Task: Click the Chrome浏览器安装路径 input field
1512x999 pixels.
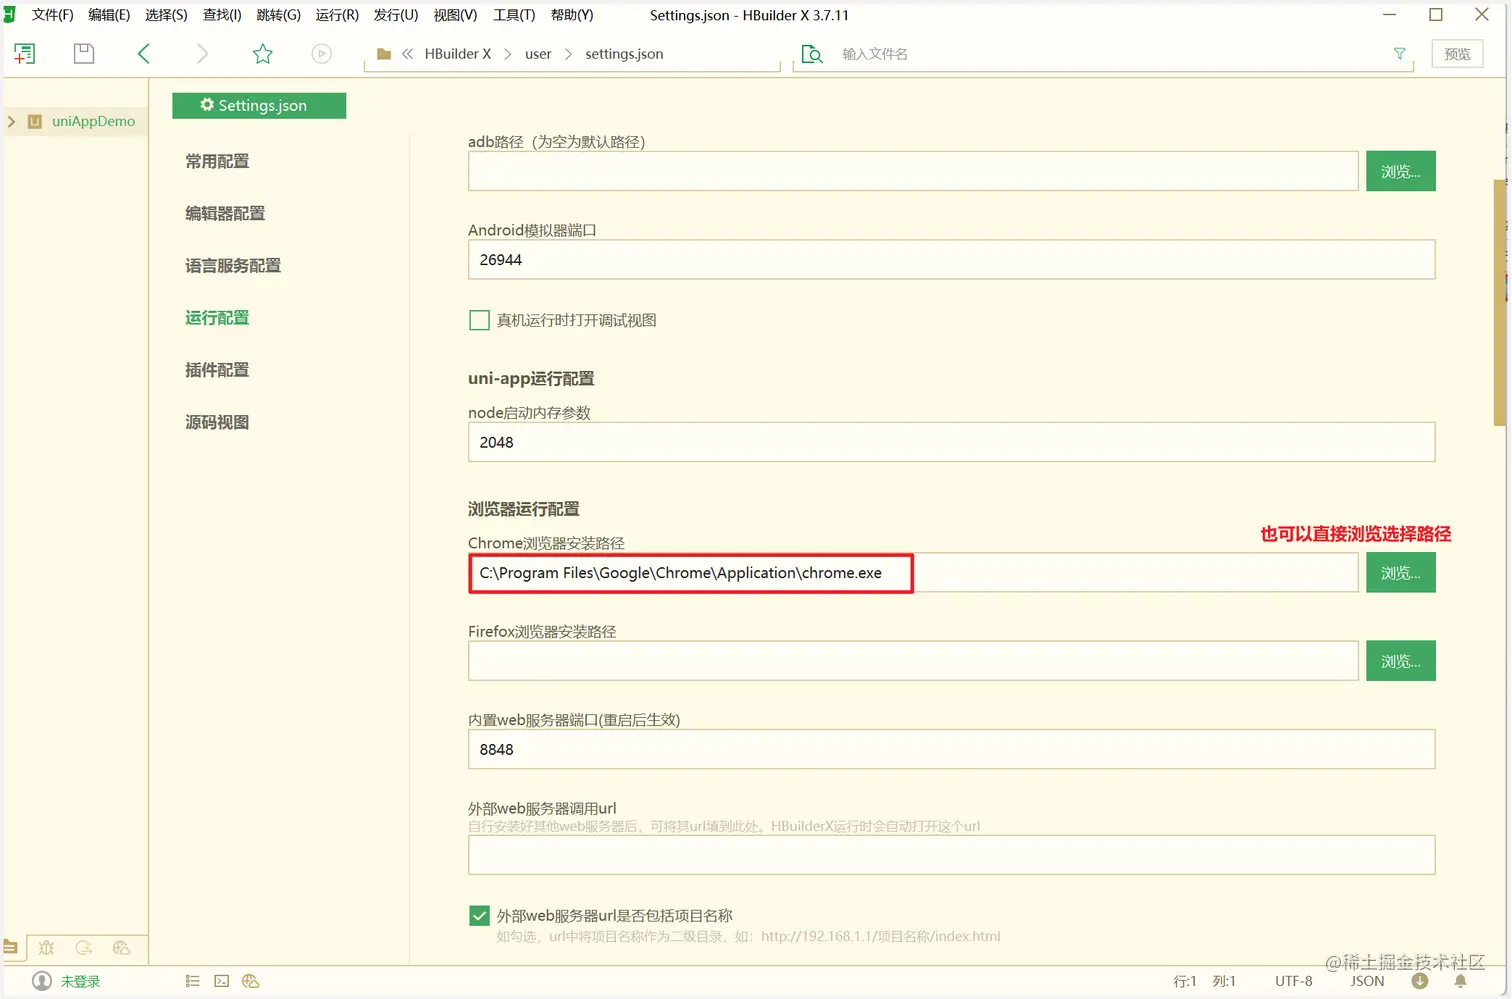Action: [913, 573]
